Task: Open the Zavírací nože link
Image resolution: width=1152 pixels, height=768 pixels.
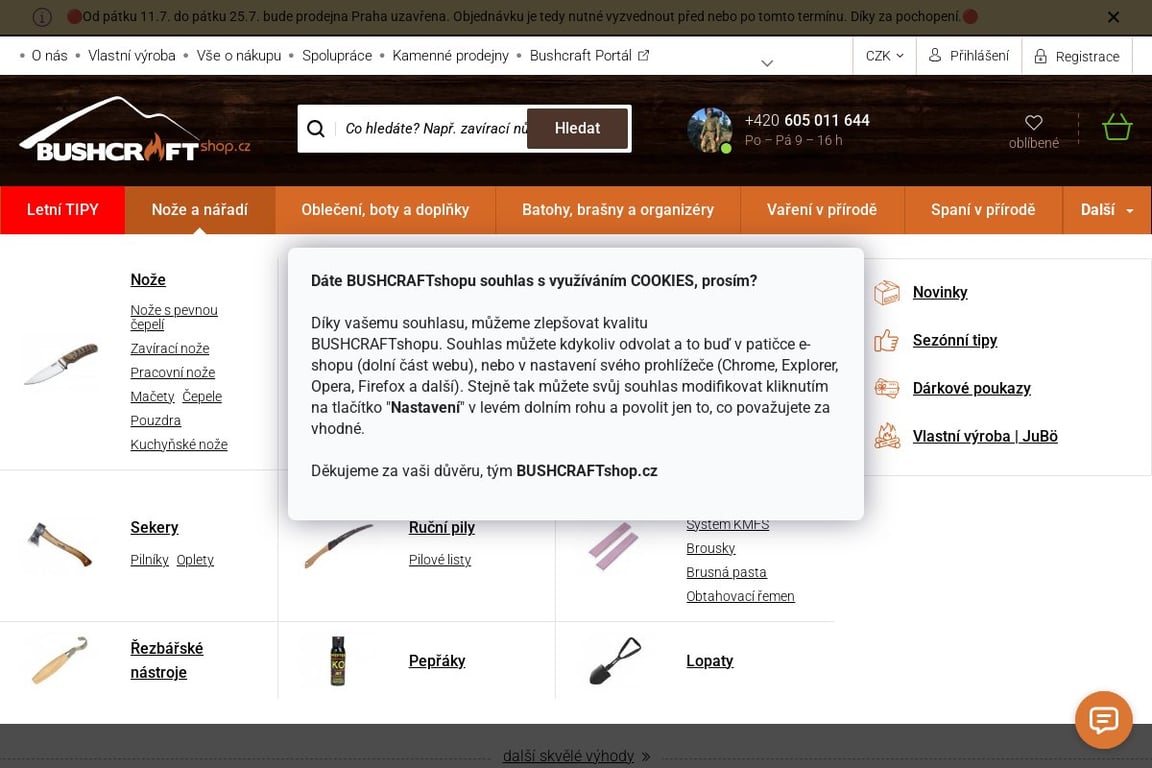Action: (170, 348)
